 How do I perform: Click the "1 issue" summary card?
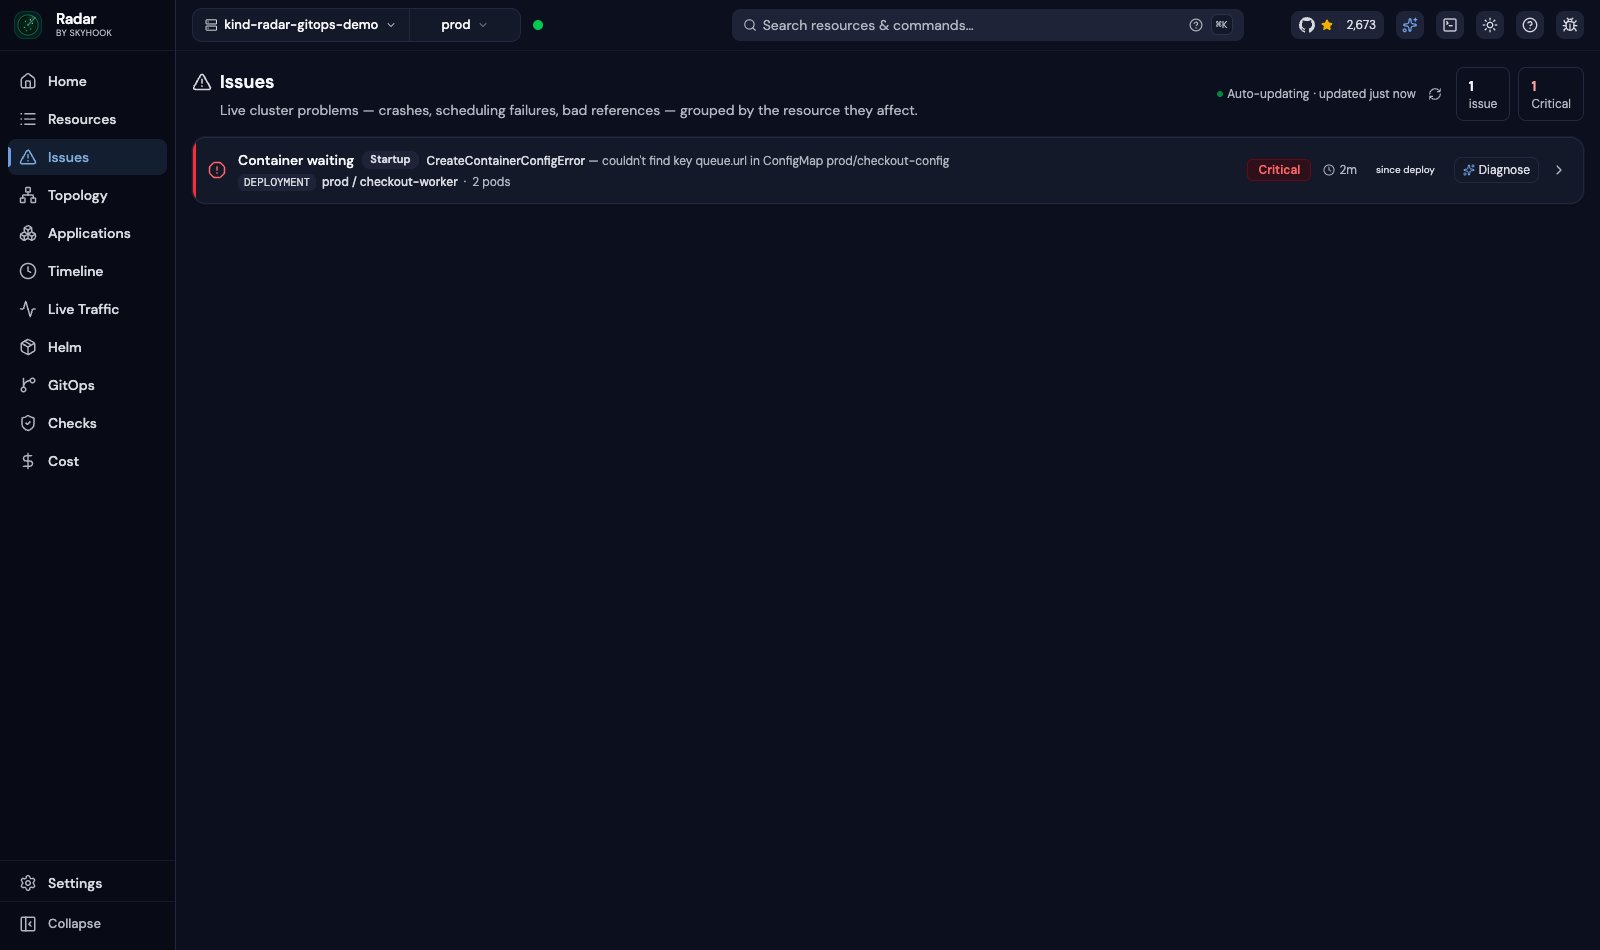click(1483, 94)
